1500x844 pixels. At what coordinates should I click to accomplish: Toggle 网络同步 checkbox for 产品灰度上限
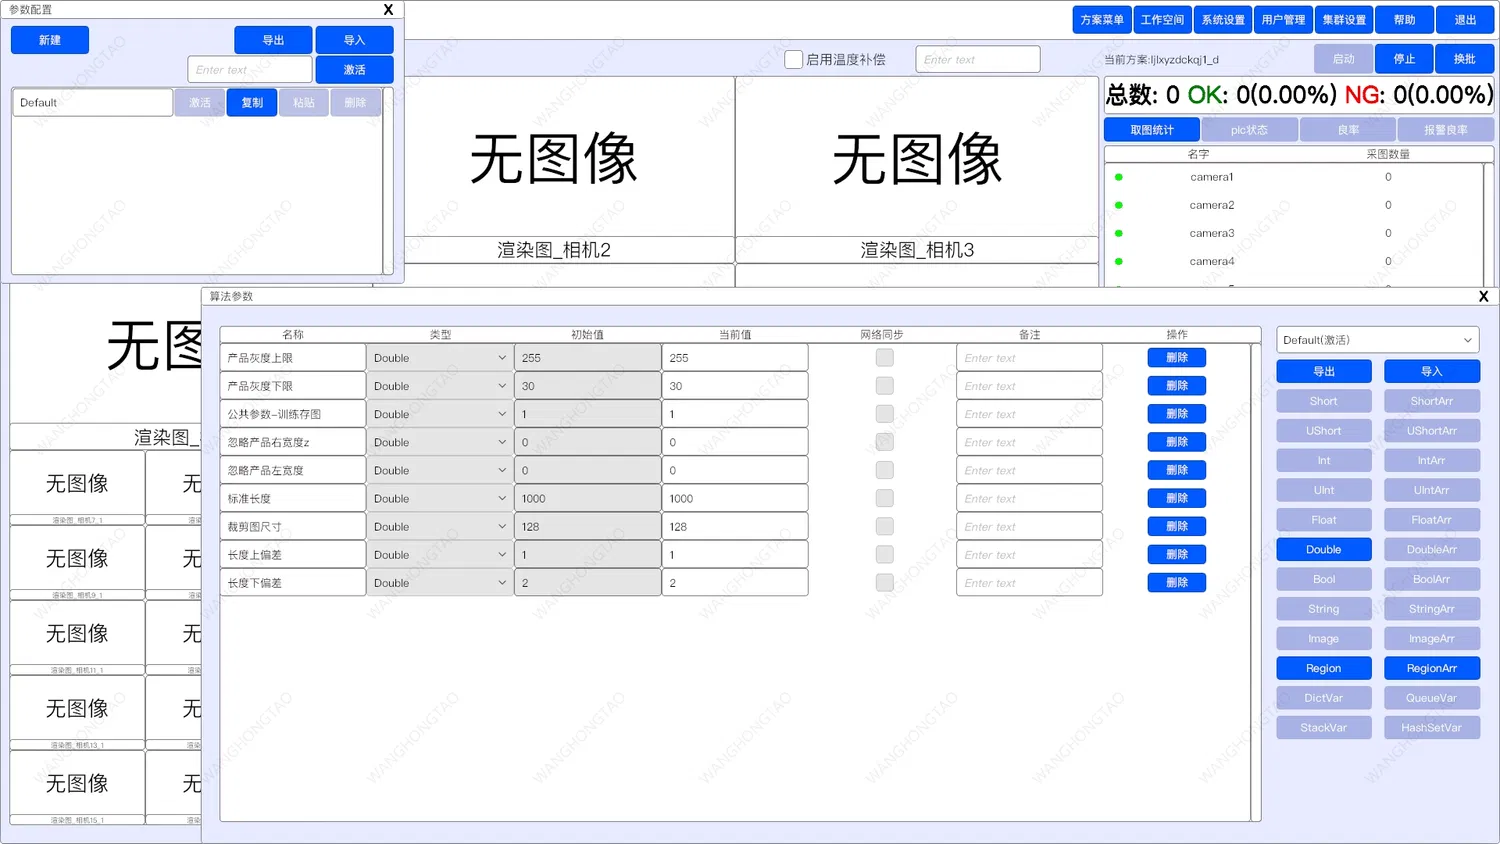pyautogui.click(x=884, y=358)
